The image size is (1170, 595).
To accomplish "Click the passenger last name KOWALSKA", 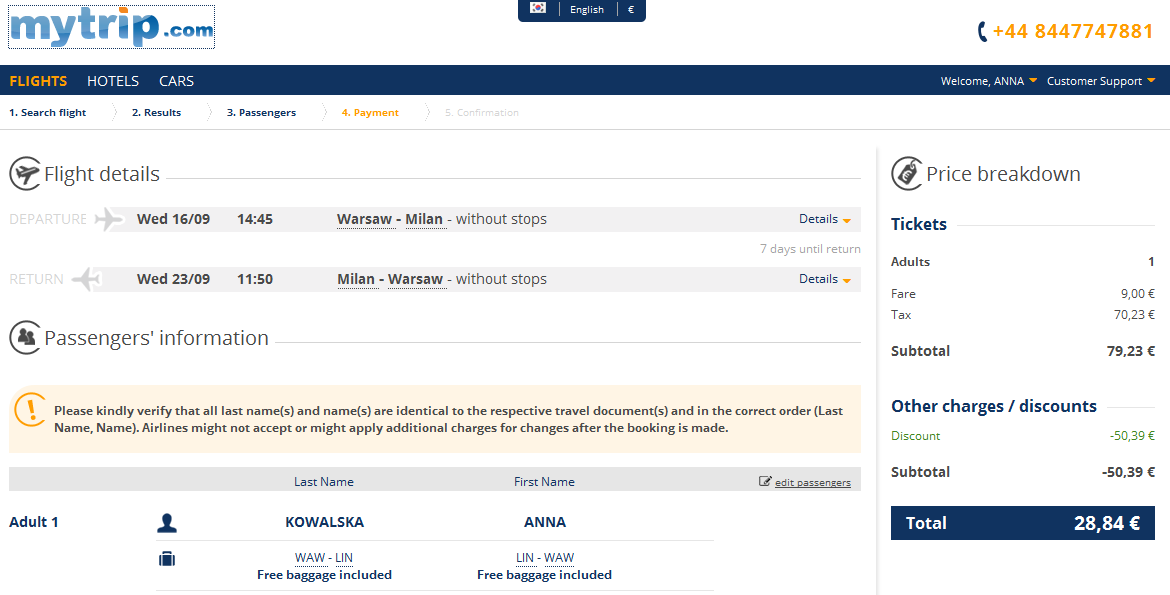I will (x=325, y=523).
